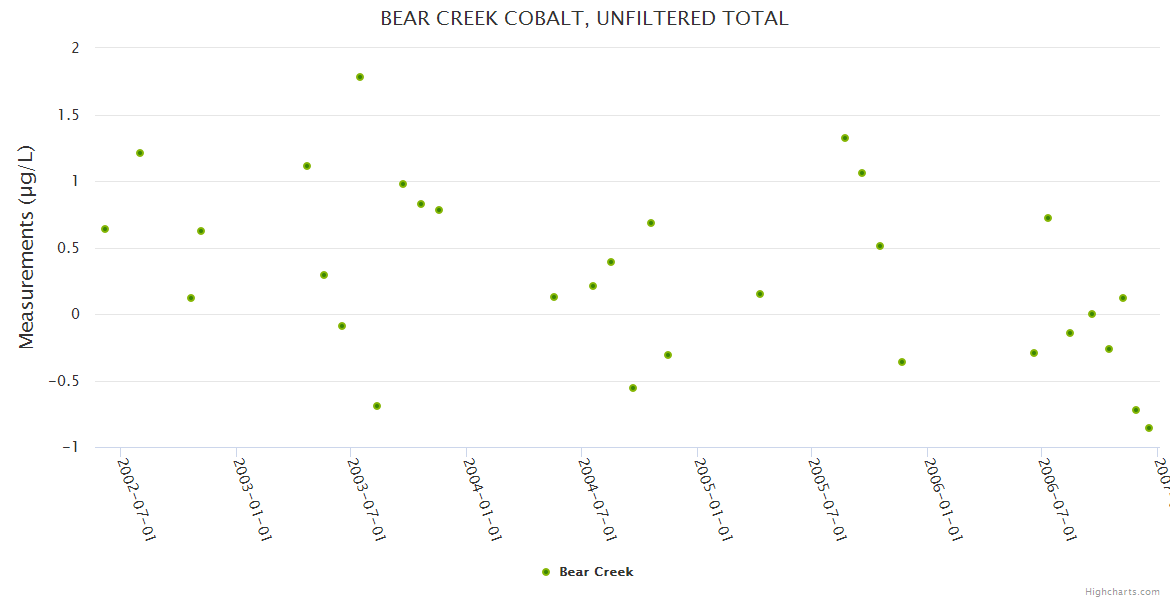Click the 1.5 y-axis tick label
Image resolution: width=1170 pixels, height=600 pixels.
point(66,115)
